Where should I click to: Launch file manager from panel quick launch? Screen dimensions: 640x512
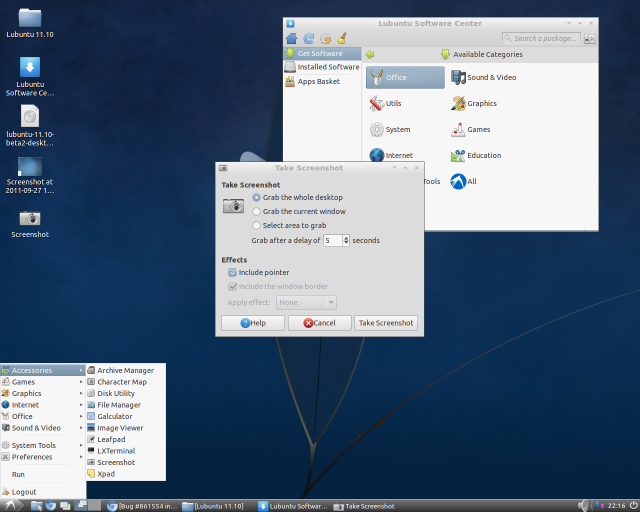pyautogui.click(x=36, y=506)
